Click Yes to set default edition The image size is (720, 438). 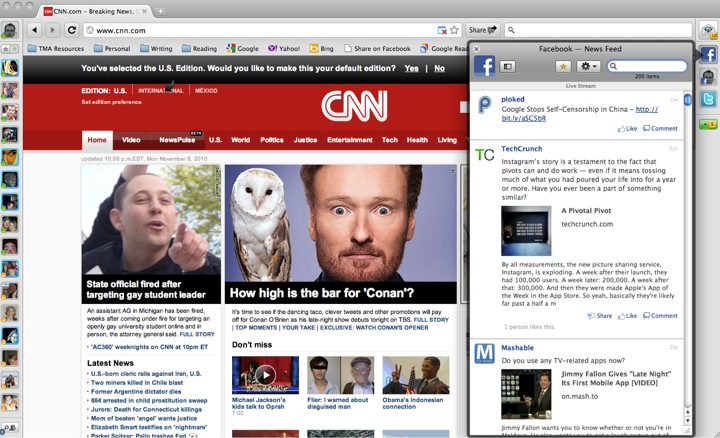[x=412, y=69]
